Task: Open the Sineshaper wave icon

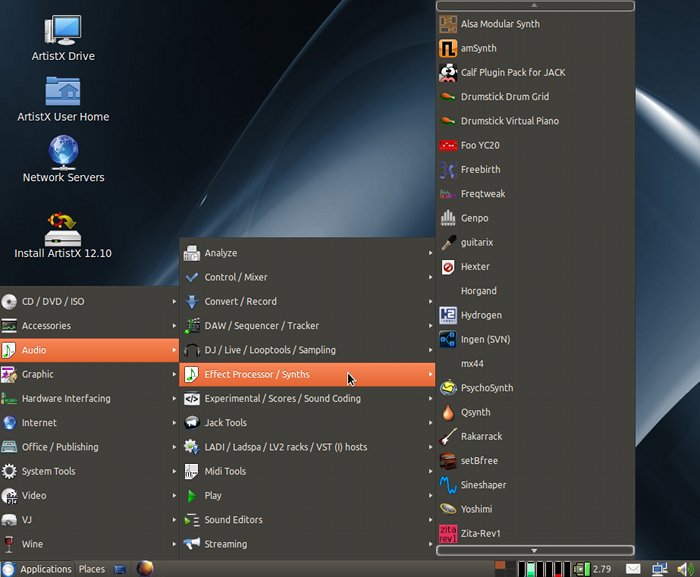Action: pos(448,485)
